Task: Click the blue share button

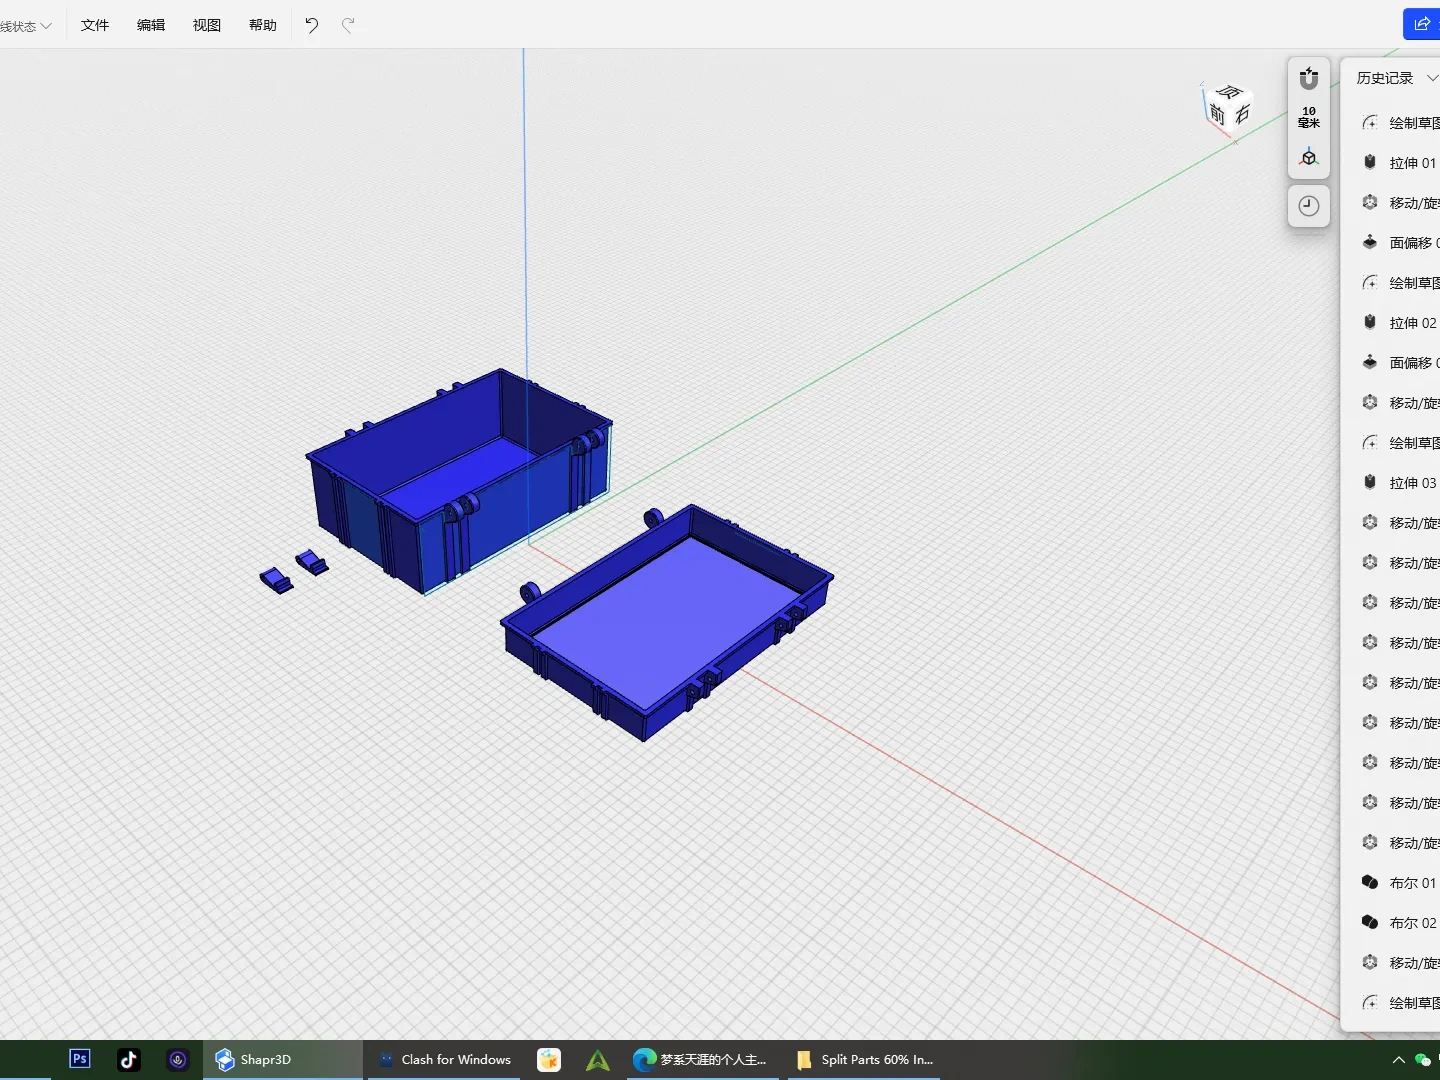Action: click(x=1421, y=24)
